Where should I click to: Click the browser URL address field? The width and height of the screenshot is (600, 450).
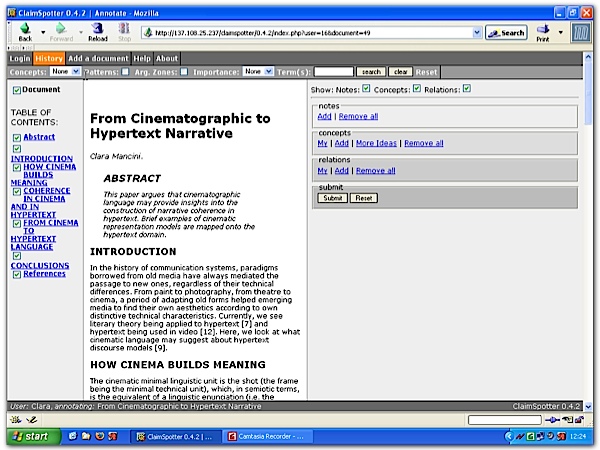coord(312,33)
